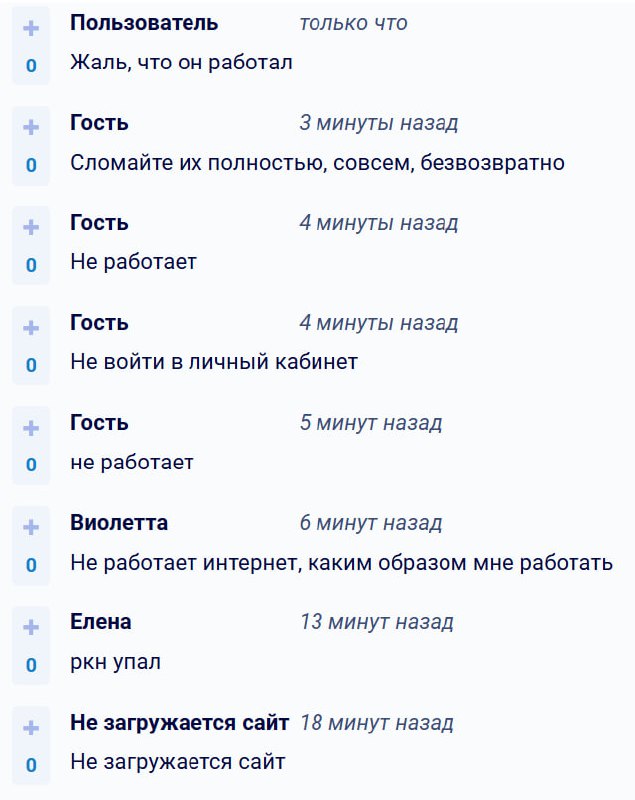Select the author name 'Елена'
Viewport: 635px width, 800px height.
100,622
